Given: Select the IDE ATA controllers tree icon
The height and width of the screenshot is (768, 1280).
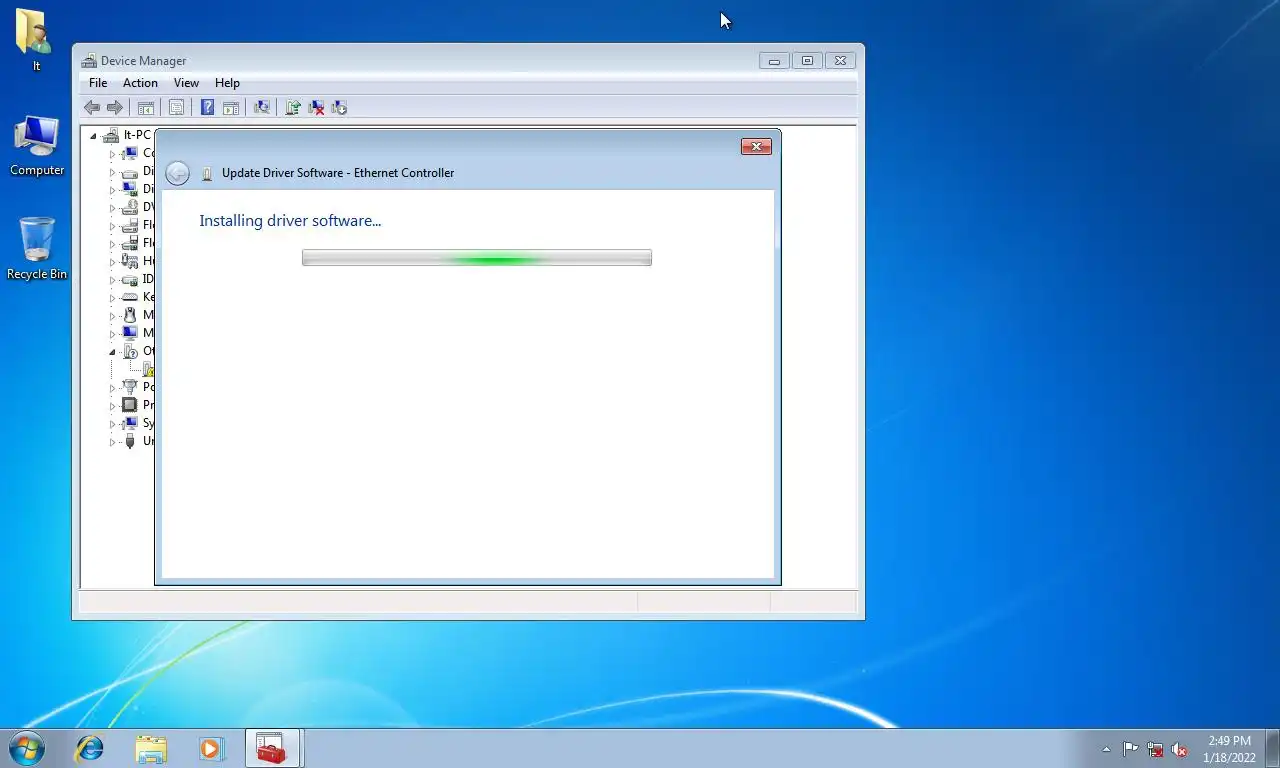Looking at the screenshot, I should click(x=129, y=279).
